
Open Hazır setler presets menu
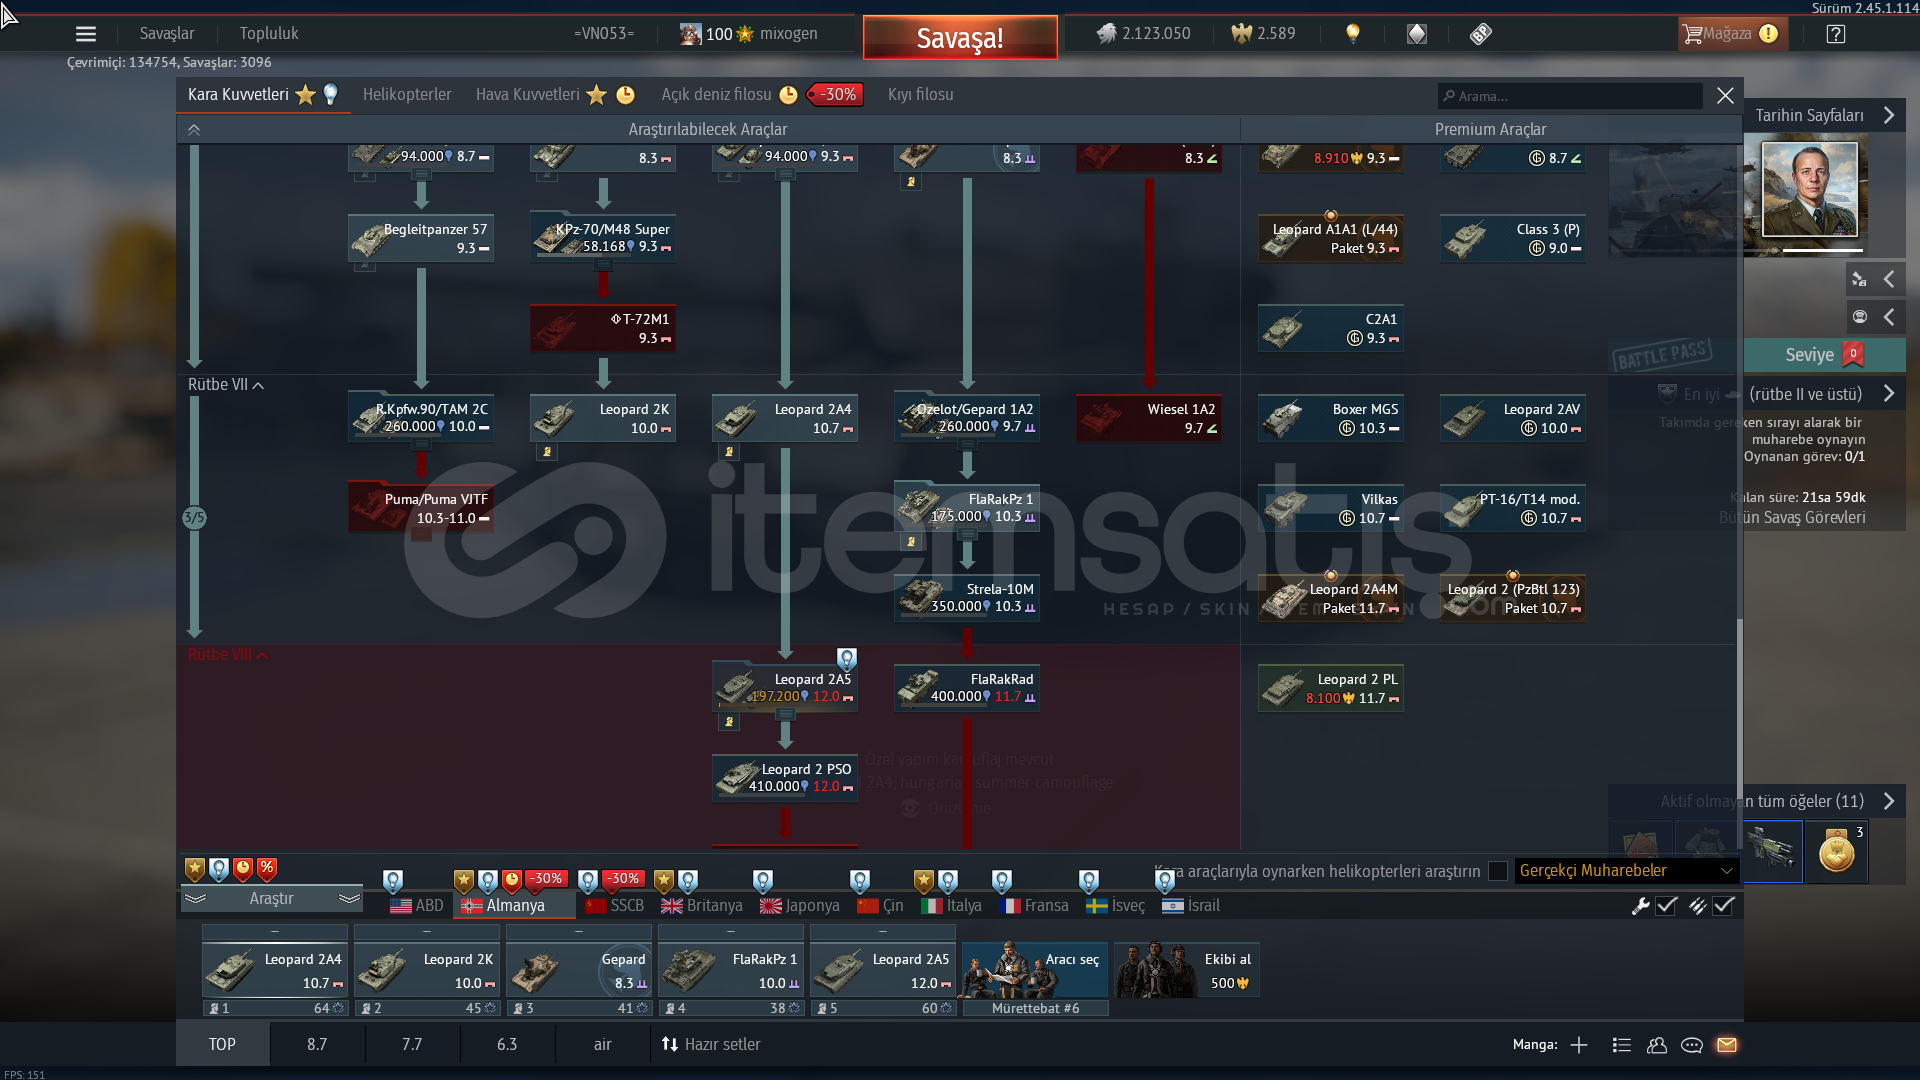pos(711,1045)
